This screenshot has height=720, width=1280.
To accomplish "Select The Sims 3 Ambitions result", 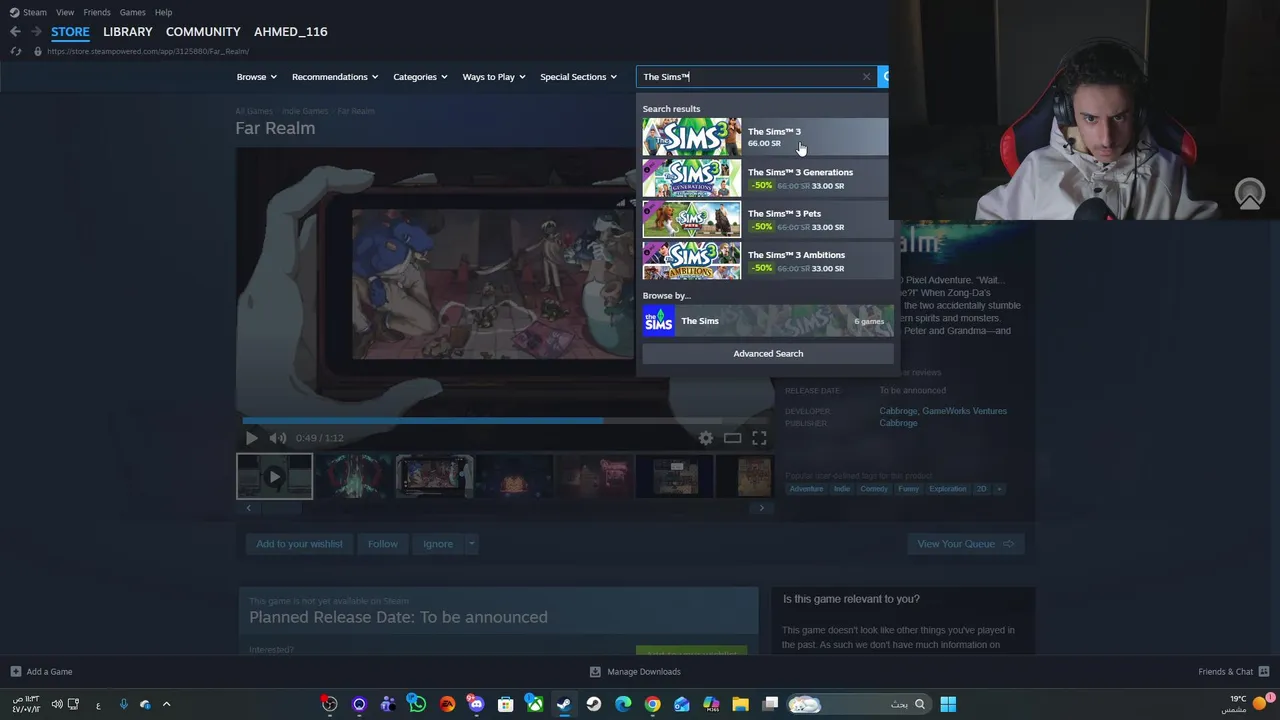I will coord(768,261).
